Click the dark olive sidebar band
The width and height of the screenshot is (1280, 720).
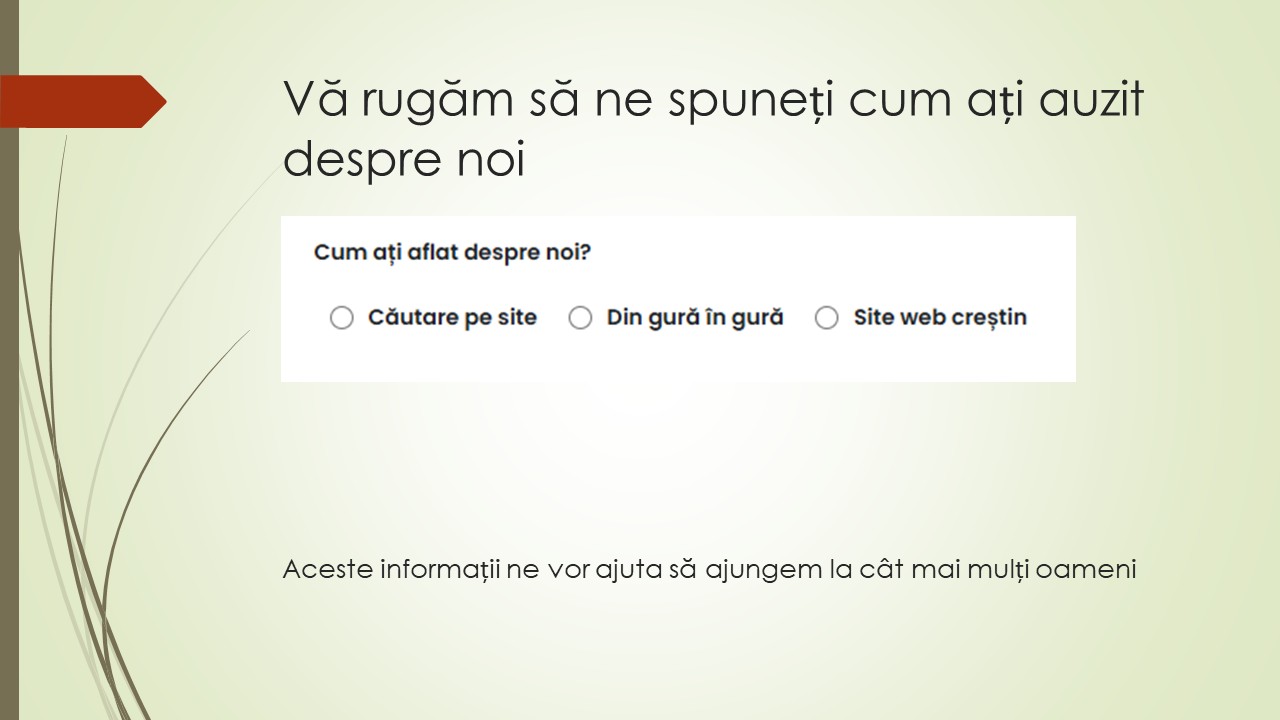10,400
